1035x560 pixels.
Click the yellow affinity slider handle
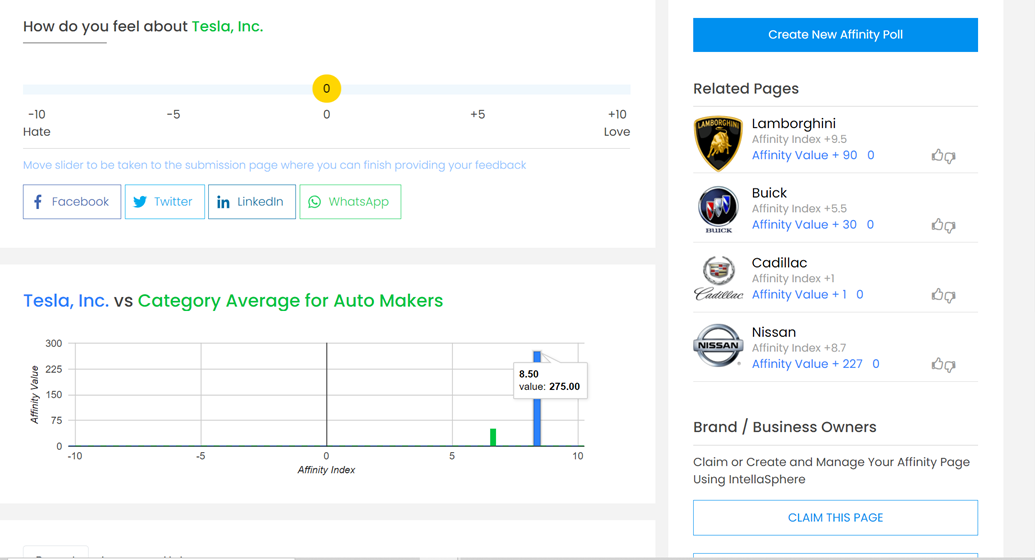click(x=326, y=89)
